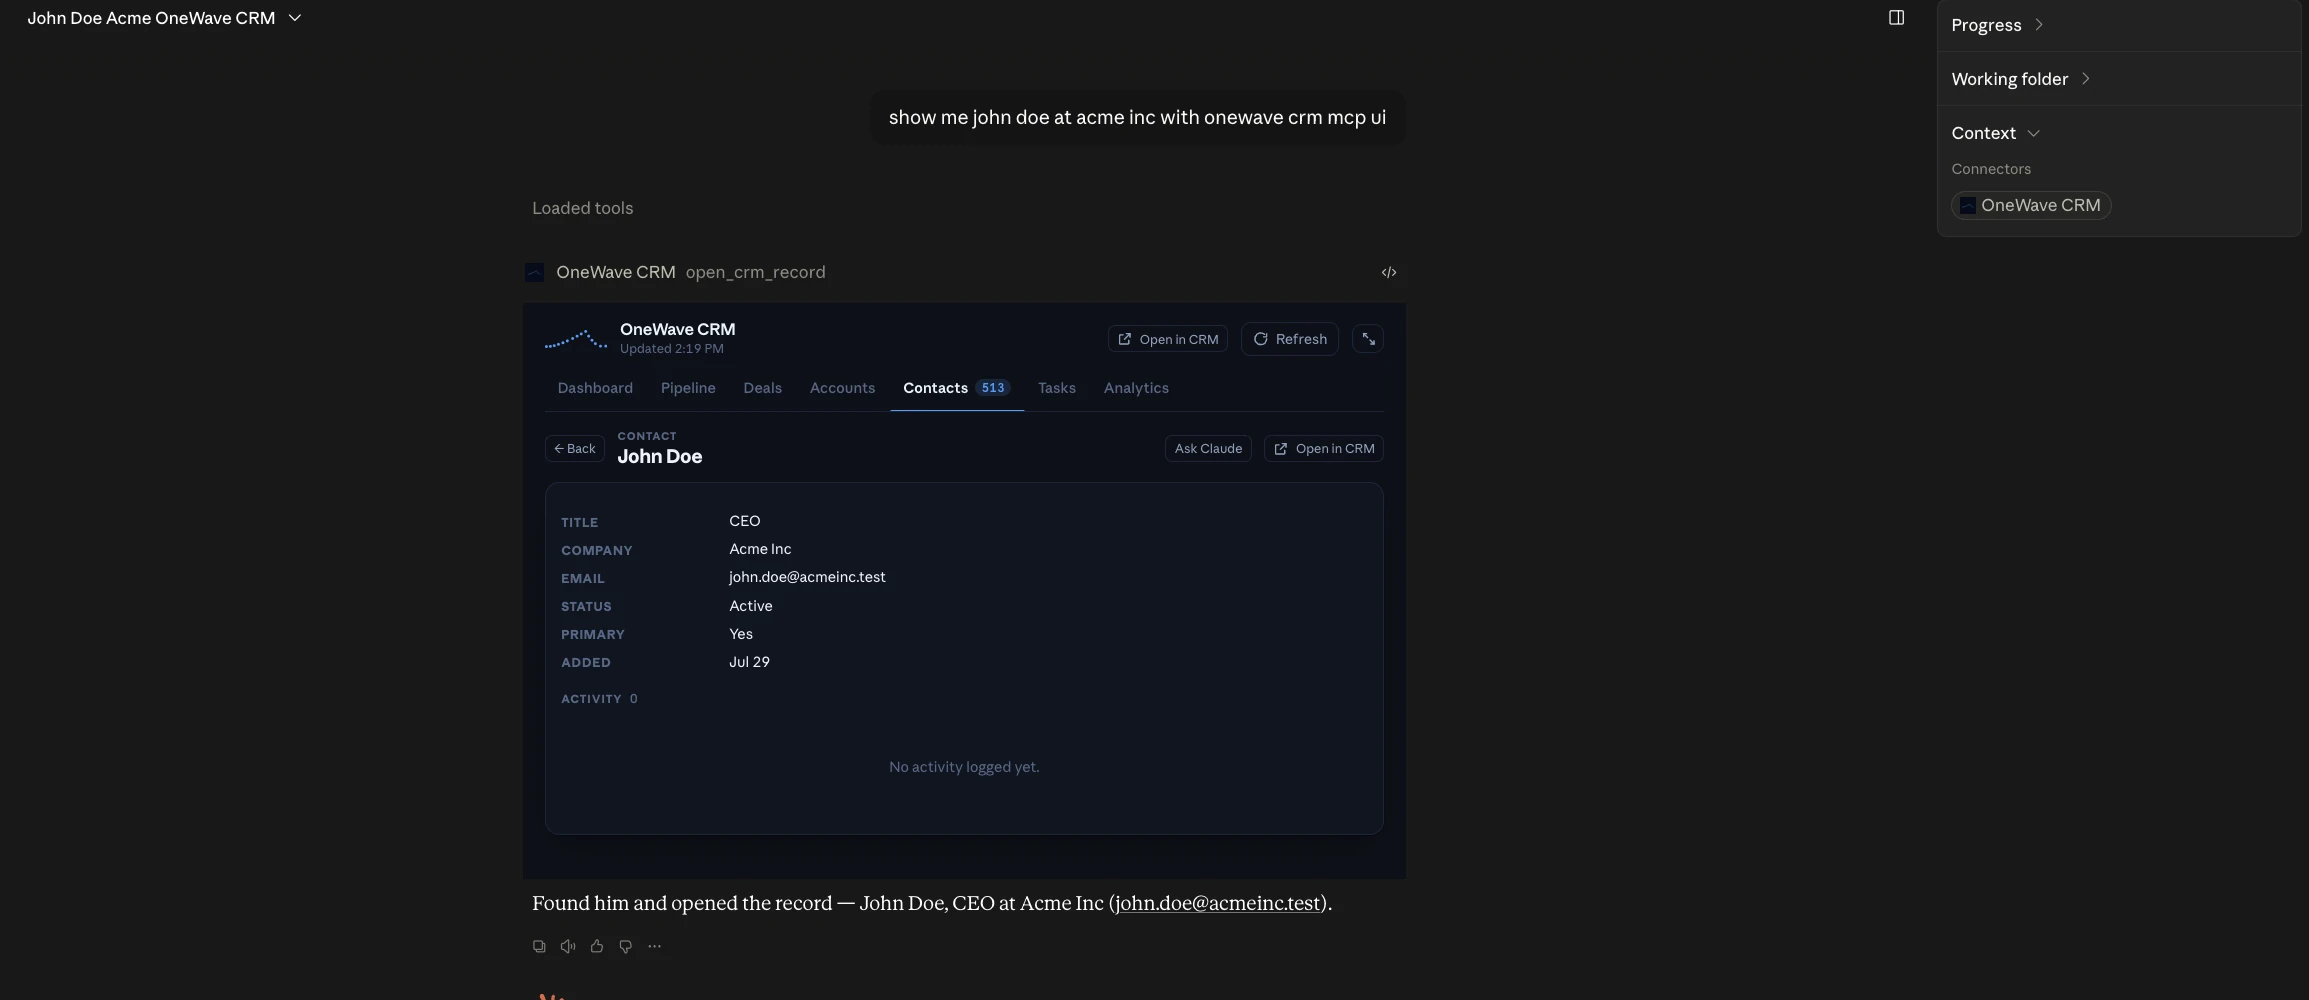The height and width of the screenshot is (1000, 2309).
Task: Give the response a thumbs up
Action: point(597,946)
